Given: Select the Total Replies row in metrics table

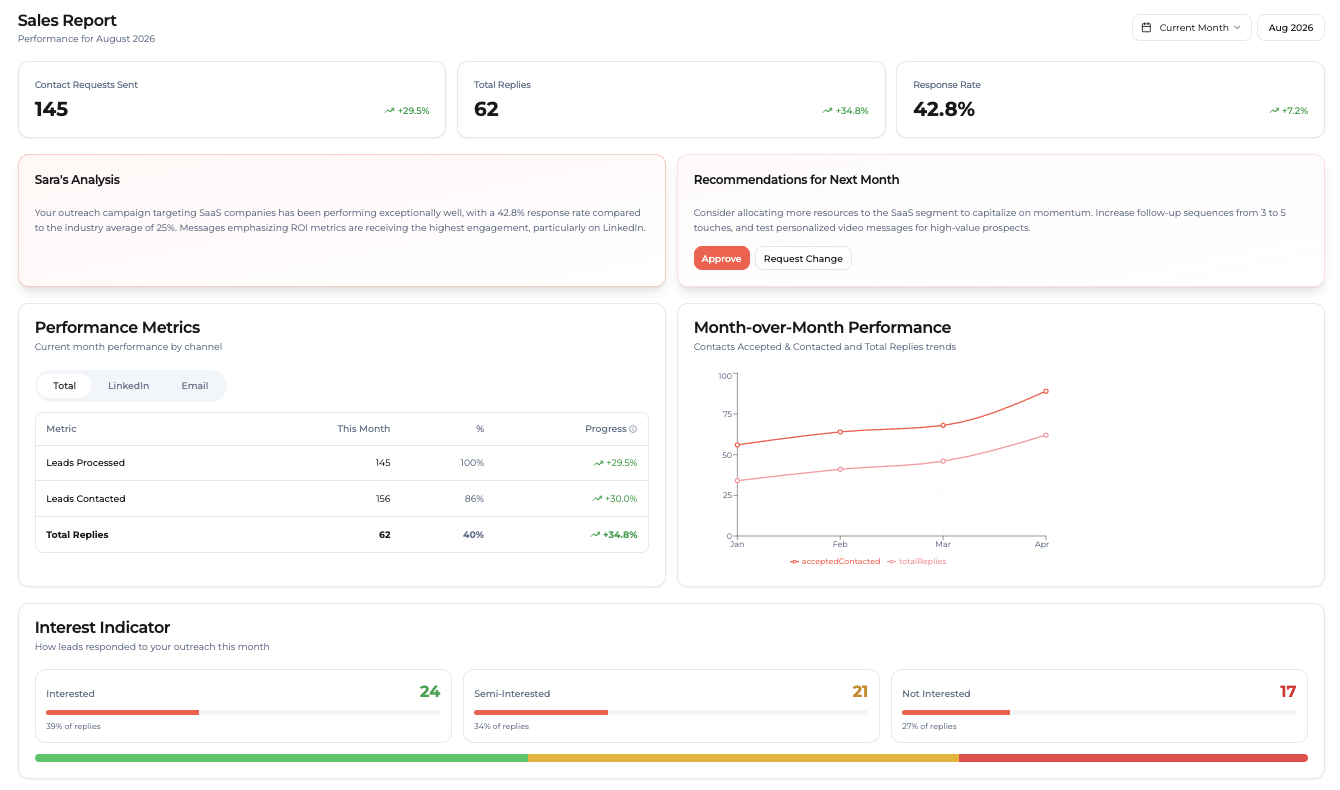Looking at the screenshot, I should pyautogui.click(x=342, y=535).
